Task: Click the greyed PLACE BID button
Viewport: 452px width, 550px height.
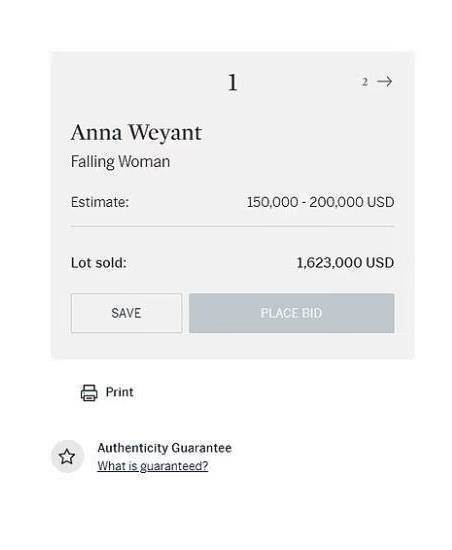Action: click(292, 313)
